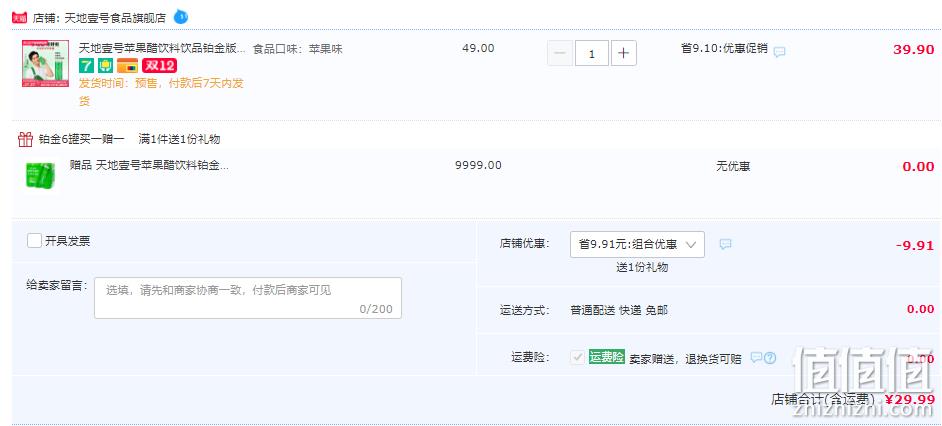Open the 赠品 天地壹号苹果醋饮料铂金 gift link
Image resolution: width=942 pixels, height=426 pixels.
(149, 165)
